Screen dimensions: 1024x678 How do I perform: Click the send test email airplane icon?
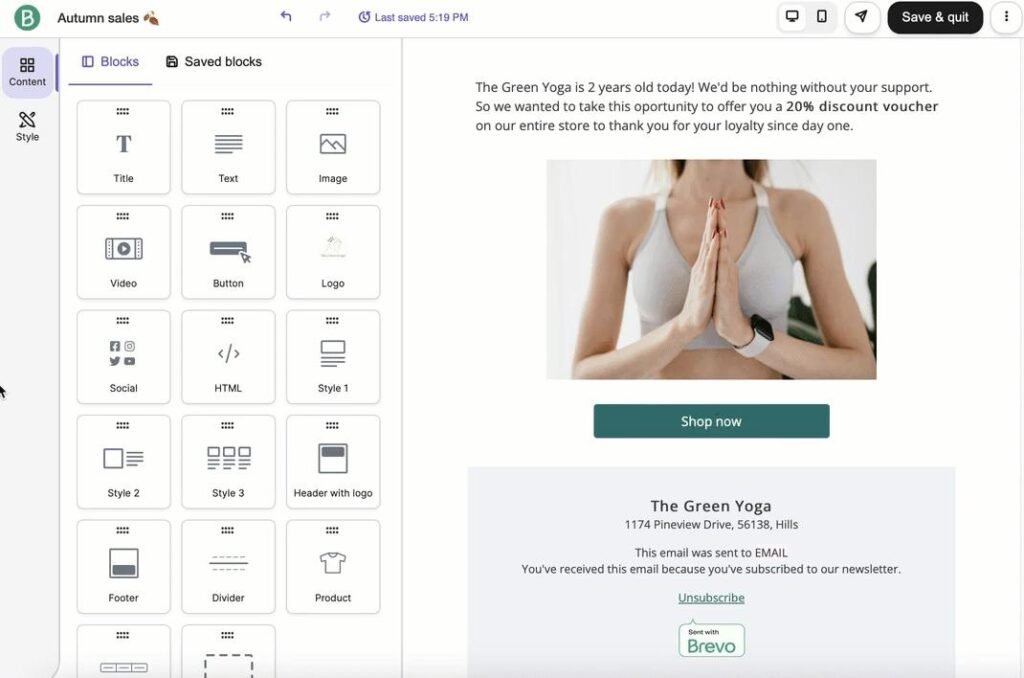[x=861, y=17]
